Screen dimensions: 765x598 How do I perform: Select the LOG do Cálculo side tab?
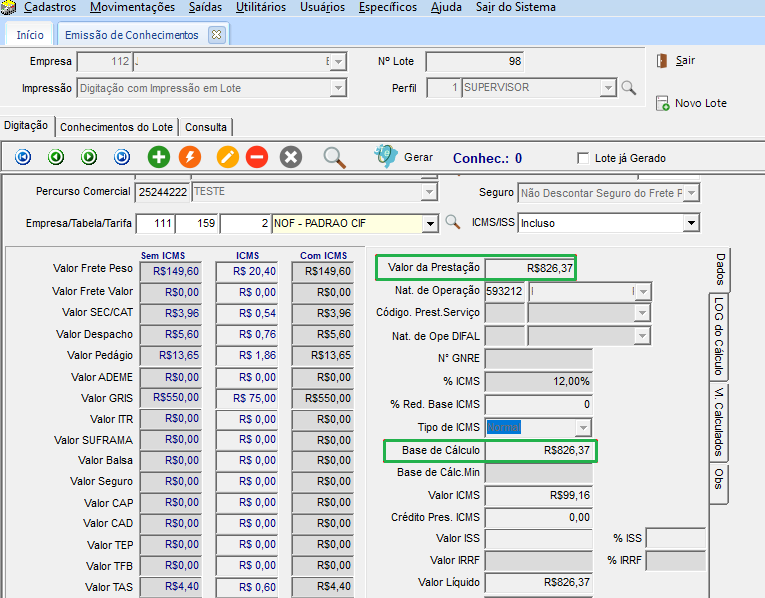(x=718, y=335)
